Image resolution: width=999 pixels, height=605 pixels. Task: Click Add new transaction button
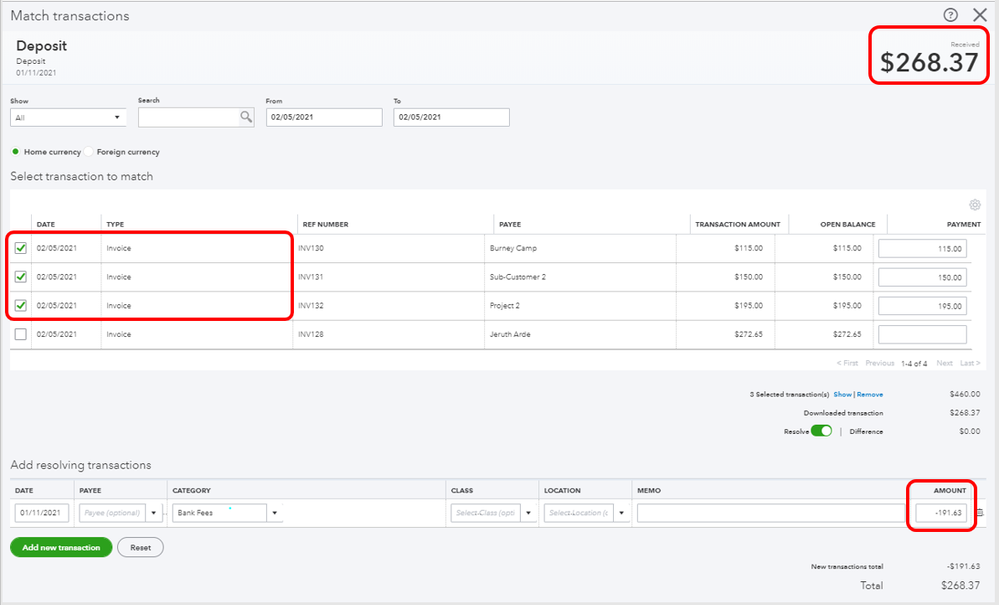pyautogui.click(x=61, y=547)
